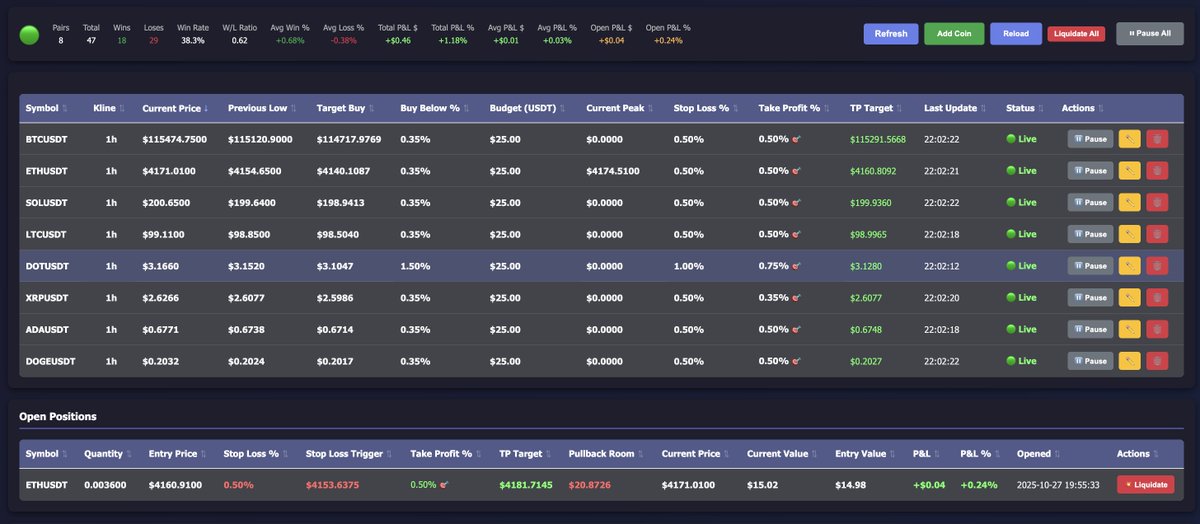Click the target icon beside DOTUSDT 0.75% take profit

pos(797,266)
